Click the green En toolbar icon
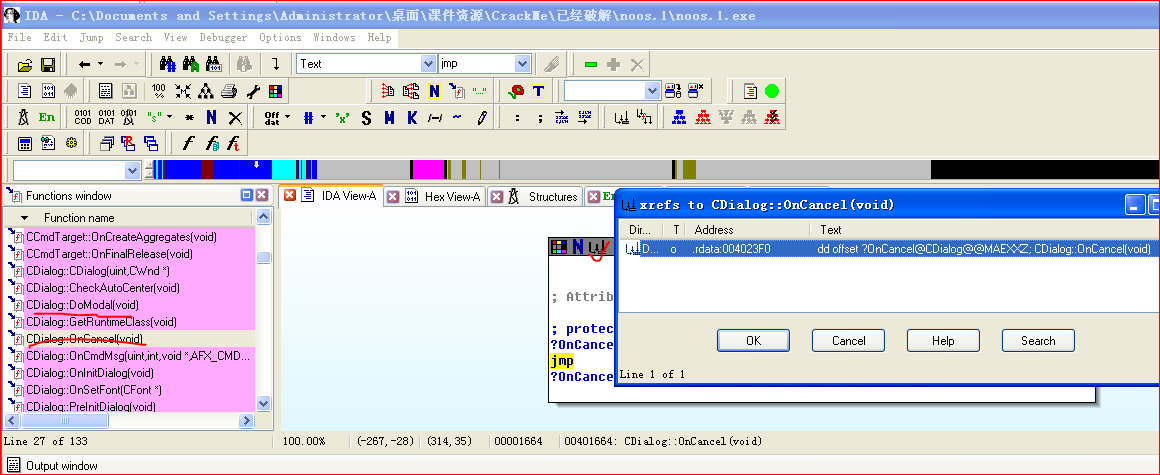Screen dimensions: 1160x475 (47, 117)
